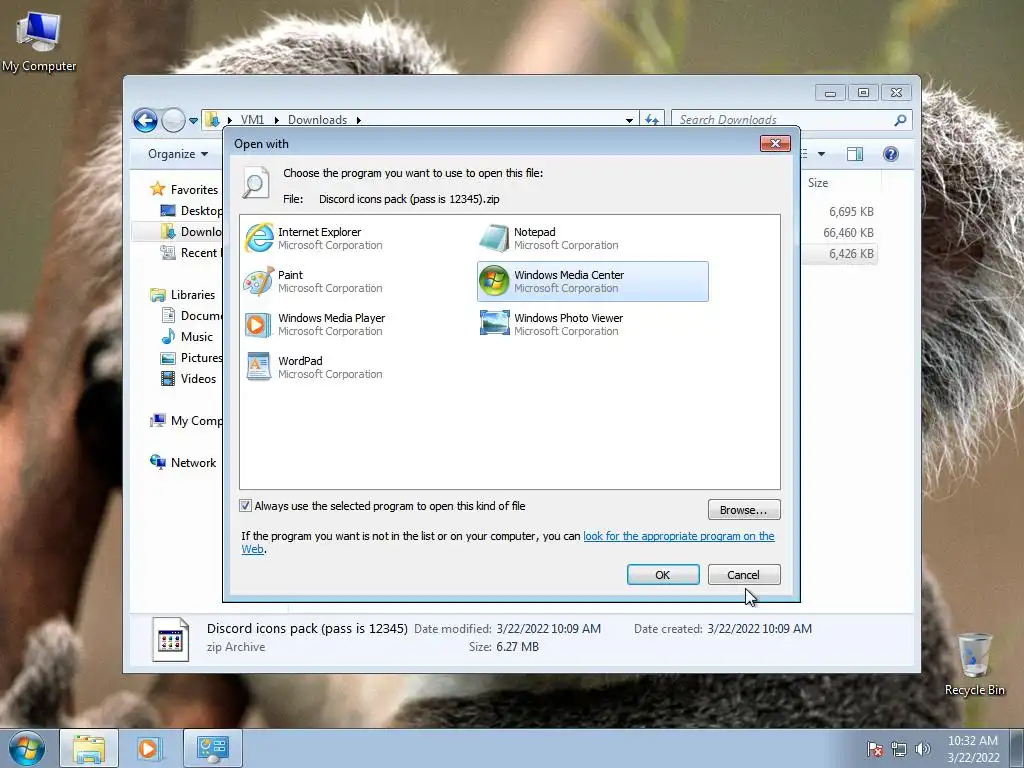Open the Recycle Bin desktop icon
Viewport: 1024px width, 768px height.
click(x=974, y=663)
